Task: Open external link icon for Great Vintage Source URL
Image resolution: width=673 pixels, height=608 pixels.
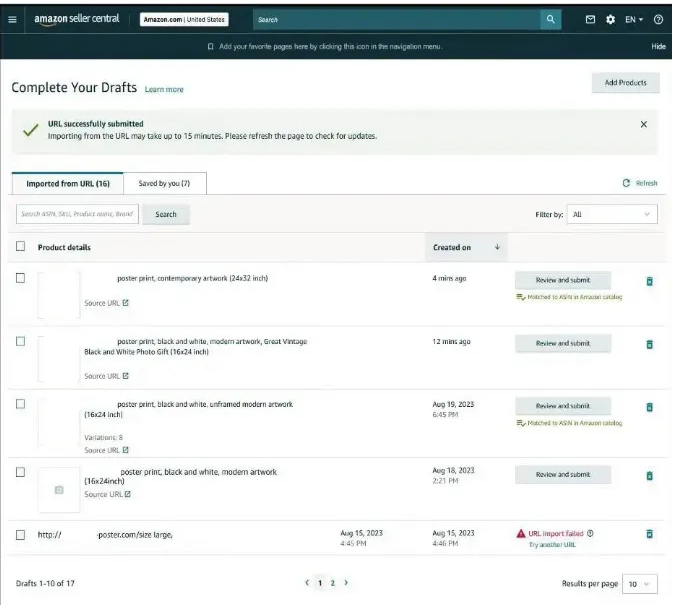Action: coord(125,375)
